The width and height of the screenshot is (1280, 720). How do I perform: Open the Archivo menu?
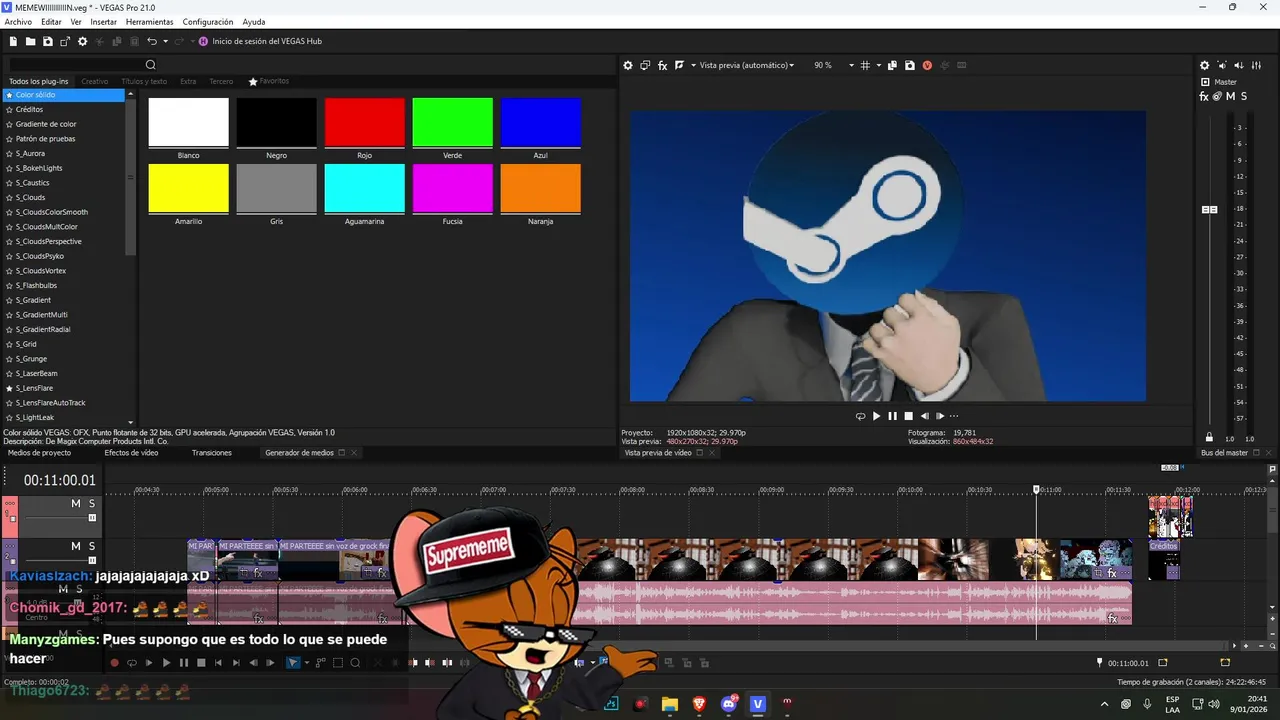18,21
